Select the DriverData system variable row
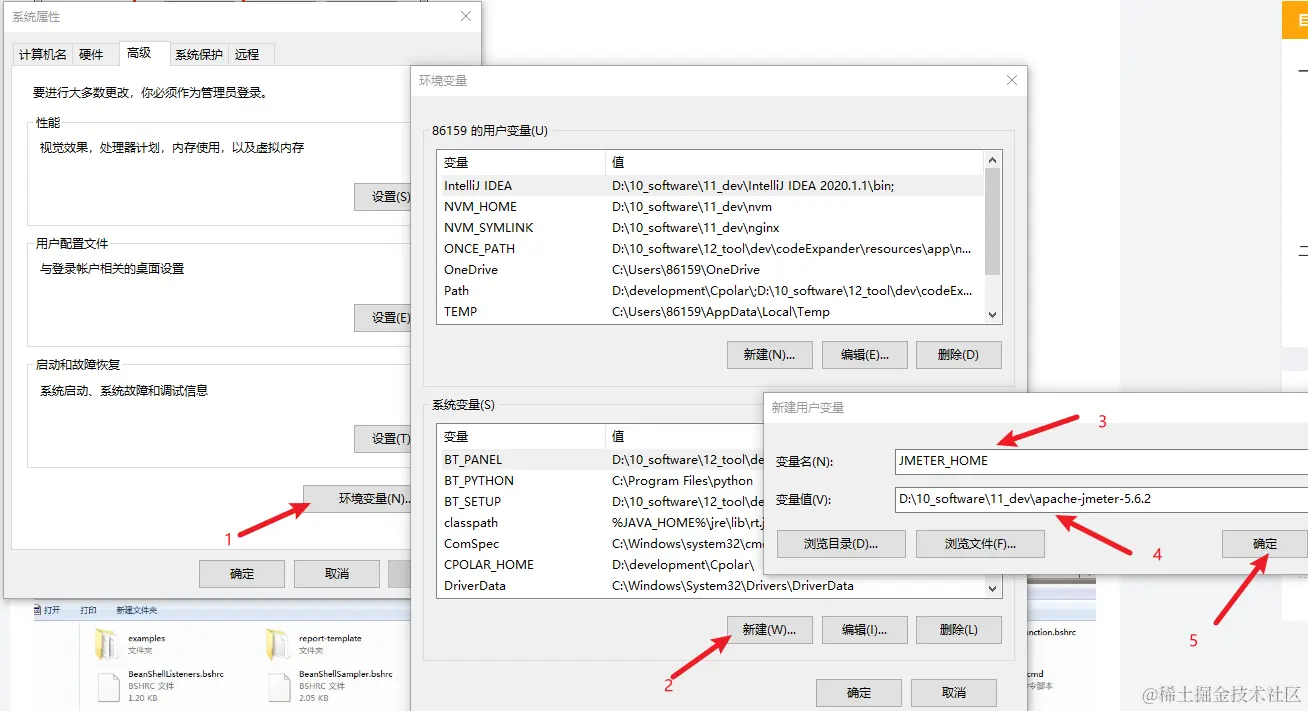Viewport: 1308px width, 711px height. 711,586
